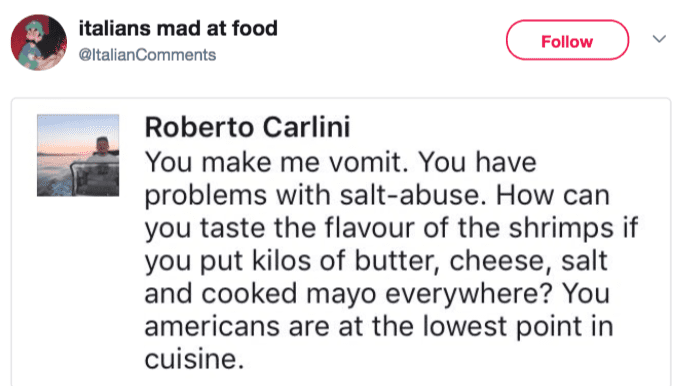The width and height of the screenshot is (674, 386).
Task: Select the word "shrimps" in the comment
Action: pos(561,229)
